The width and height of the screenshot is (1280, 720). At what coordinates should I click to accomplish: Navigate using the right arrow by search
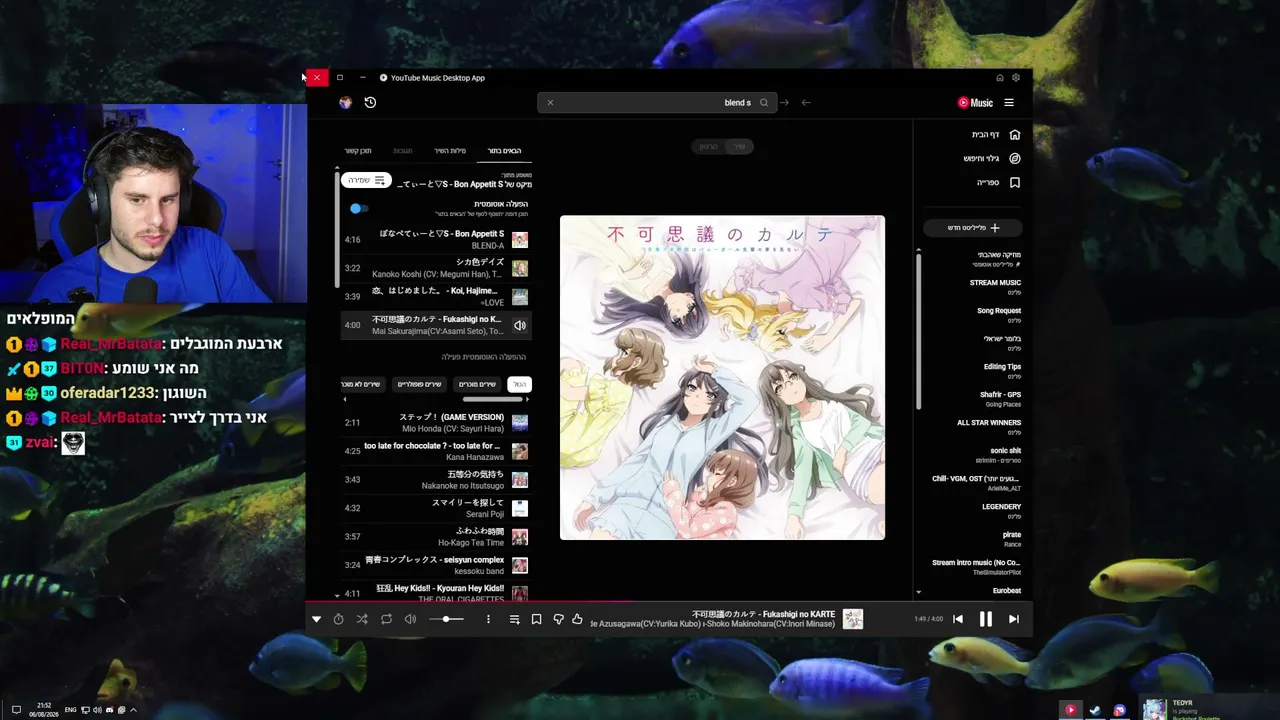(784, 102)
